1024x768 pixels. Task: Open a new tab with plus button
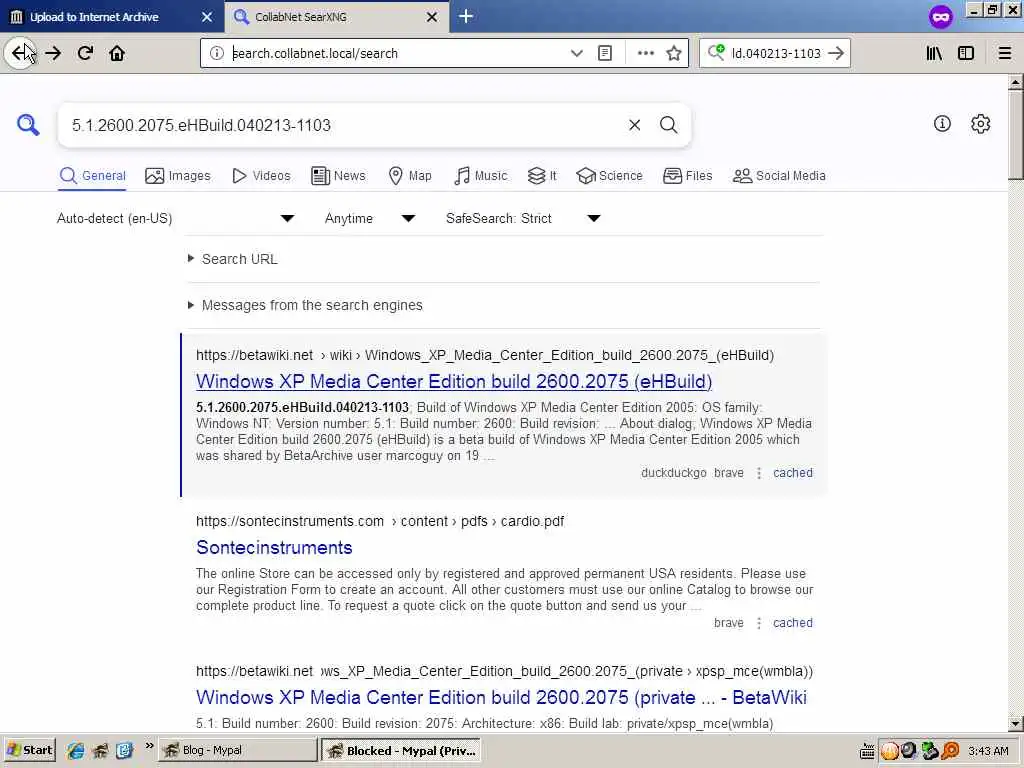click(x=466, y=16)
